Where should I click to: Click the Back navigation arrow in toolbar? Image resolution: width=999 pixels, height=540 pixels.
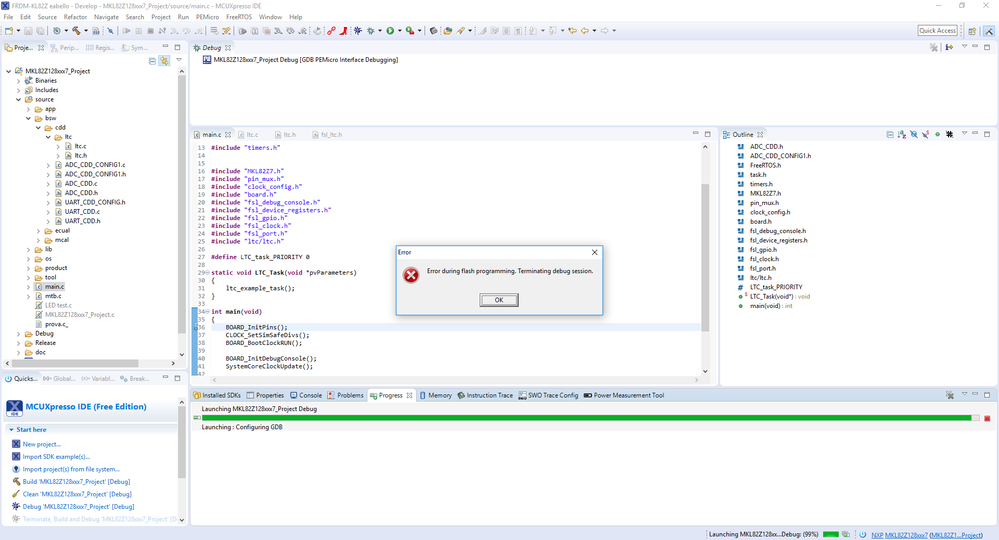pyautogui.click(x=585, y=31)
